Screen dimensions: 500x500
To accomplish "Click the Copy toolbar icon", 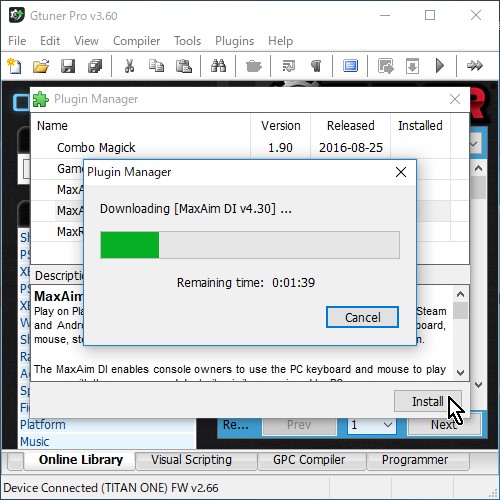I will tap(156, 66).
